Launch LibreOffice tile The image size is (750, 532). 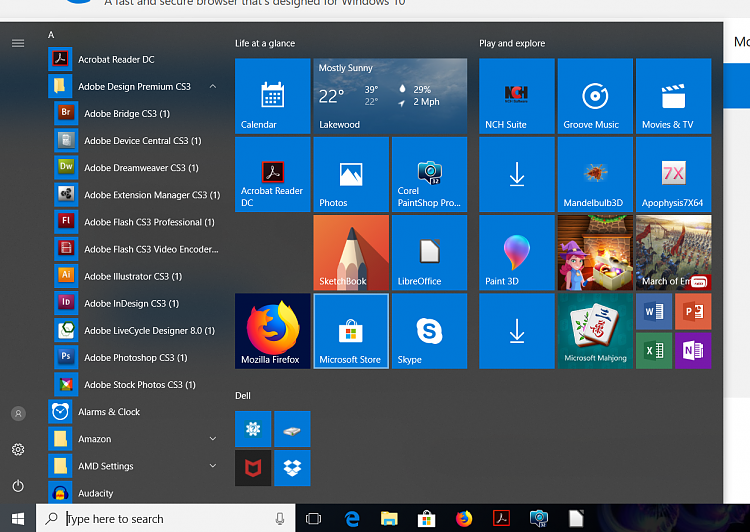click(x=430, y=253)
